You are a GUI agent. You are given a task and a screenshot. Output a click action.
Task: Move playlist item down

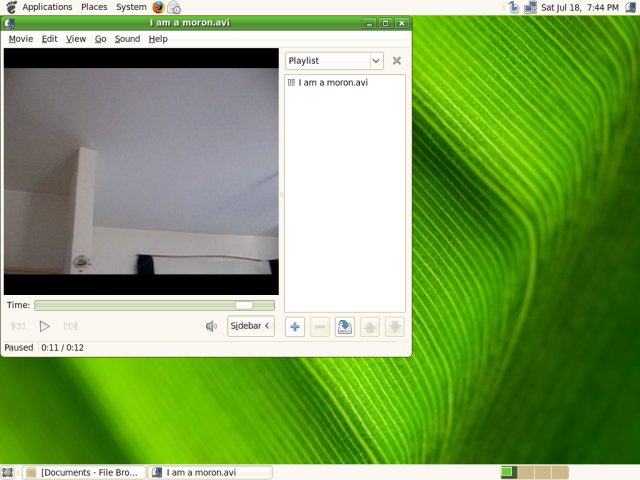click(x=395, y=327)
